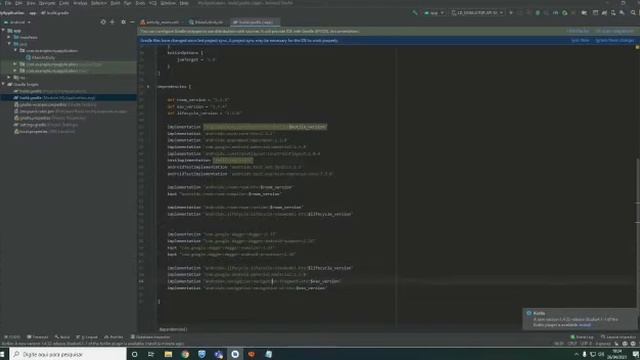Open the Logcat tool window
640x360 pixels.
tap(87, 337)
